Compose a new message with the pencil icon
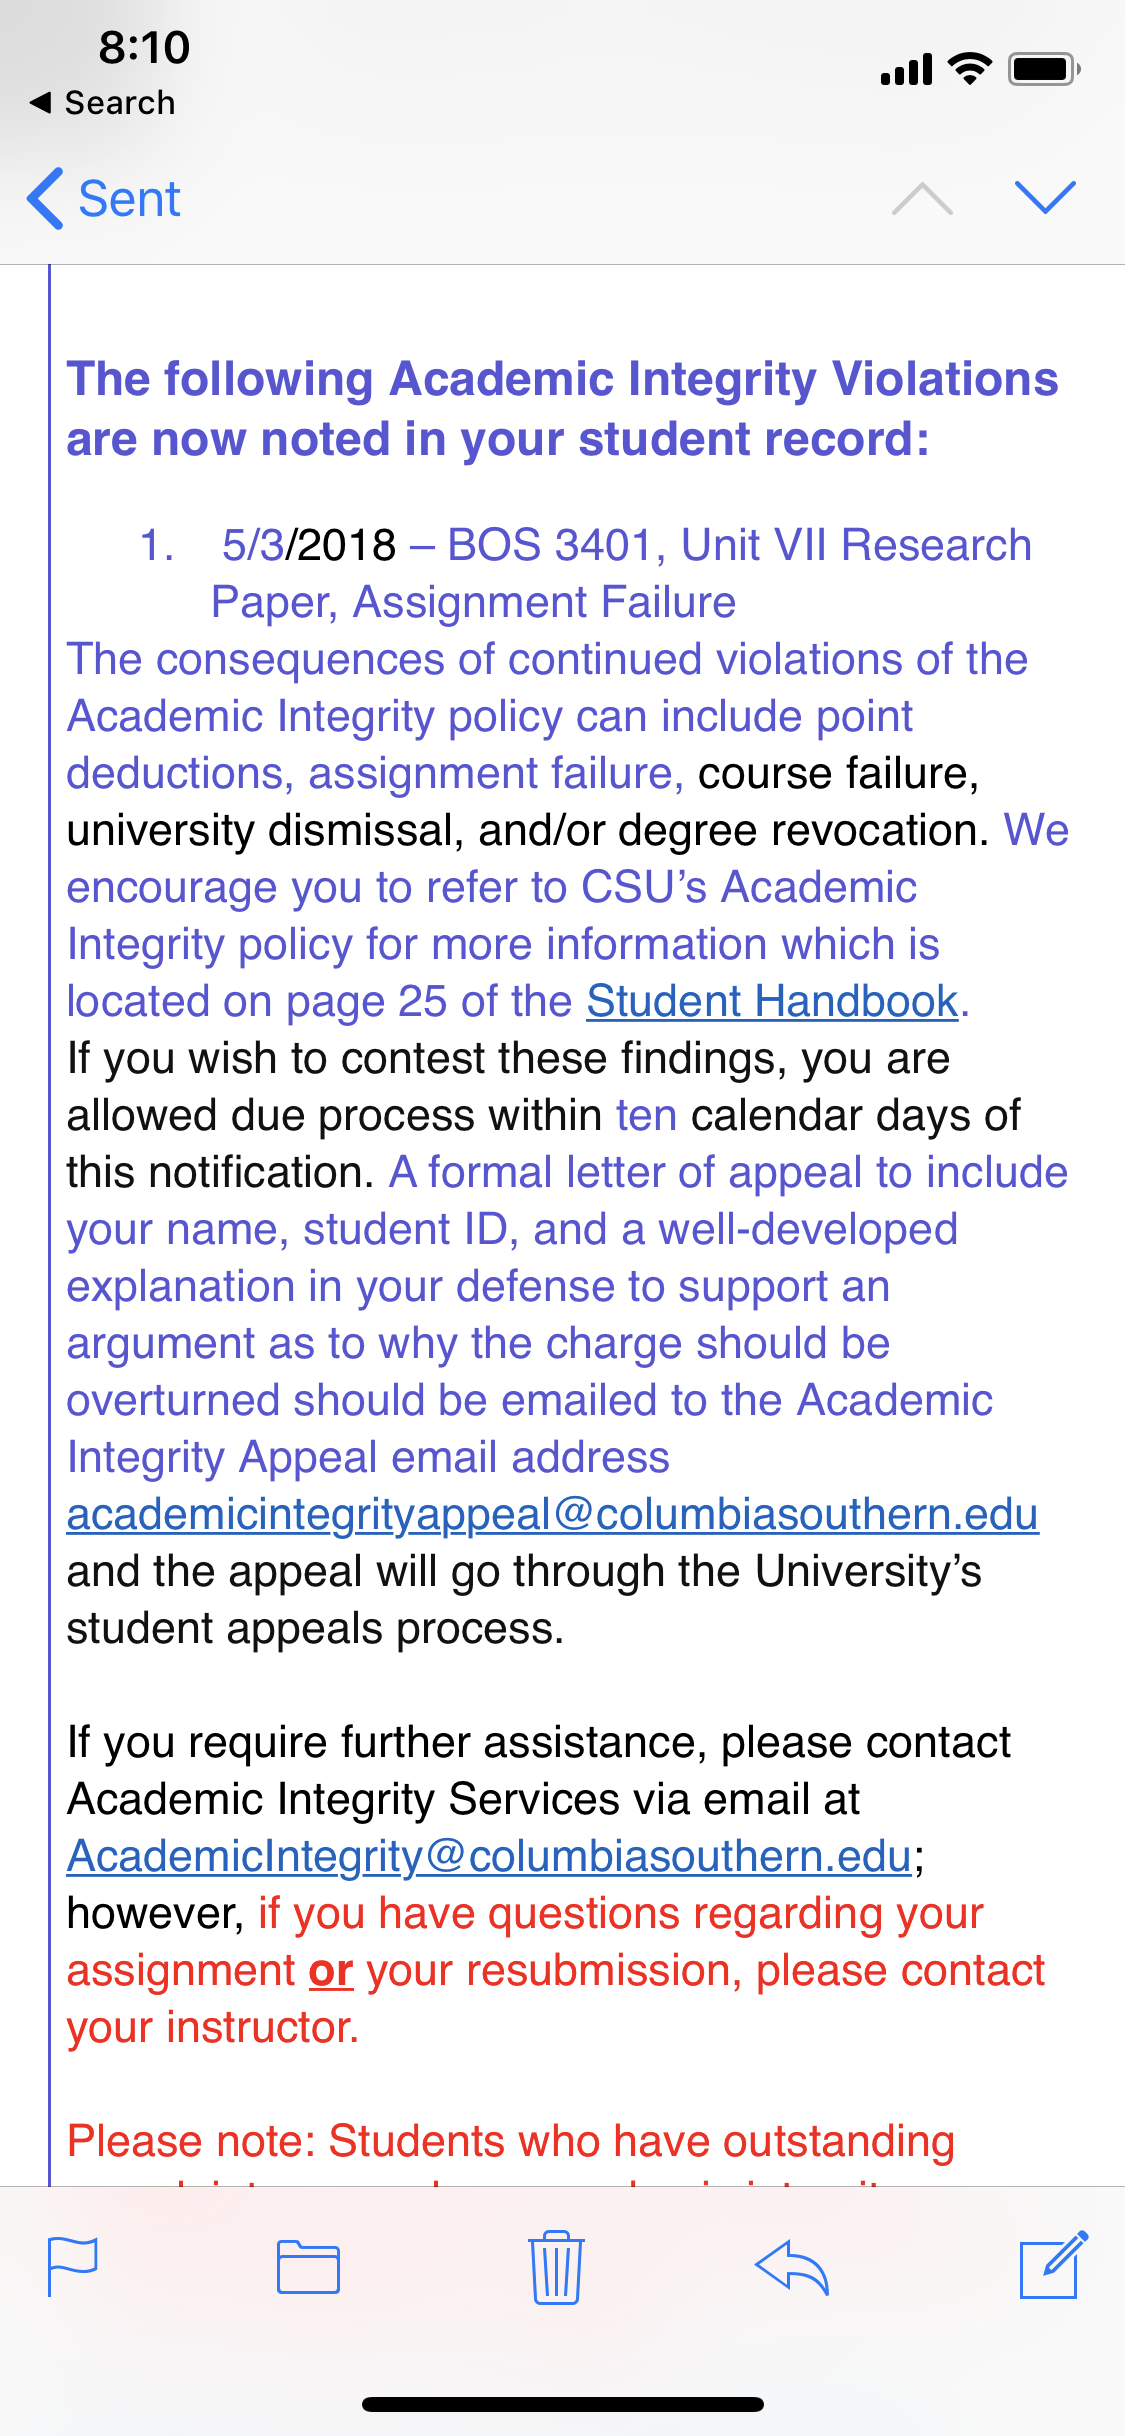The height and width of the screenshot is (2436, 1125). tap(1054, 2264)
